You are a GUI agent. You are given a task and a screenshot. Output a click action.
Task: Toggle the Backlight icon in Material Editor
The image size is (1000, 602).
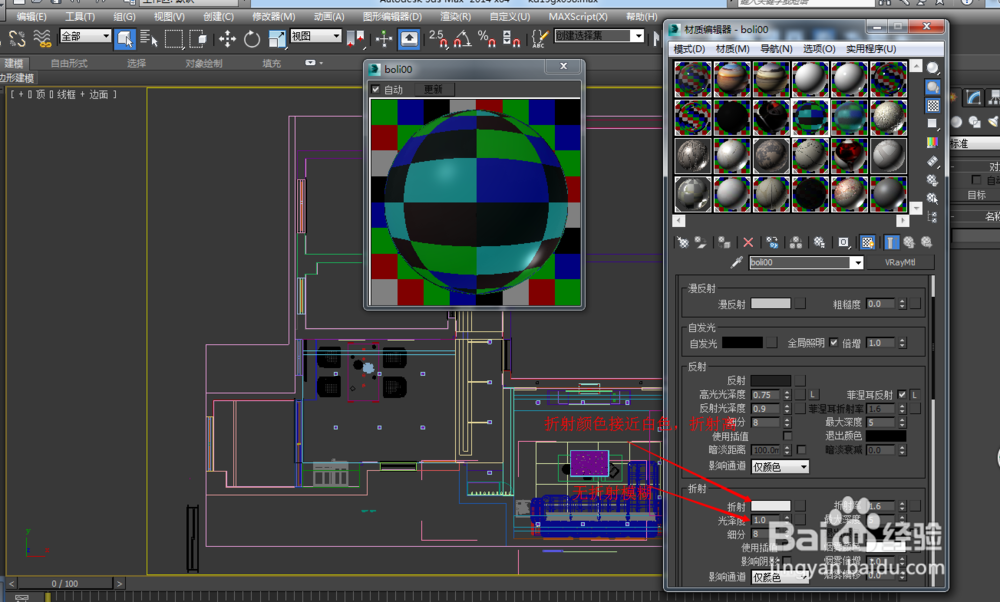tap(932, 87)
